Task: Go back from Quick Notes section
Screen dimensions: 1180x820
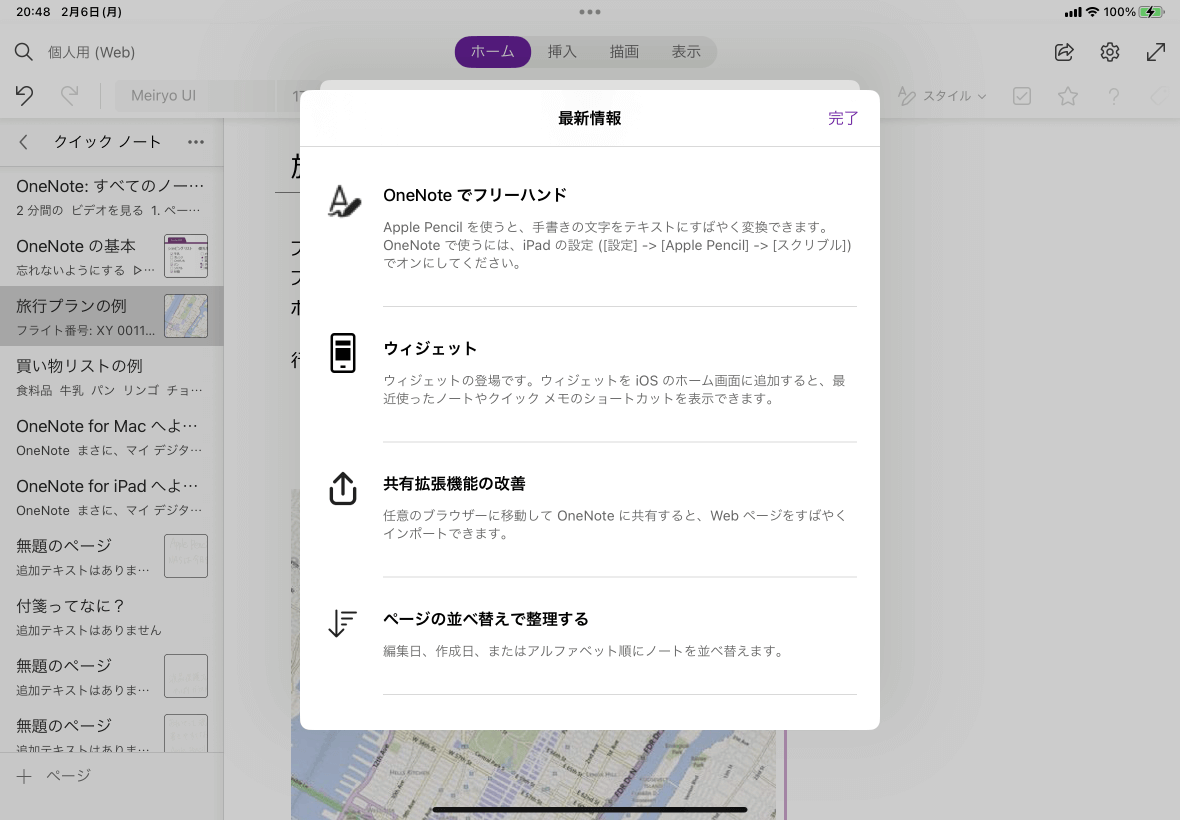Action: point(23,142)
